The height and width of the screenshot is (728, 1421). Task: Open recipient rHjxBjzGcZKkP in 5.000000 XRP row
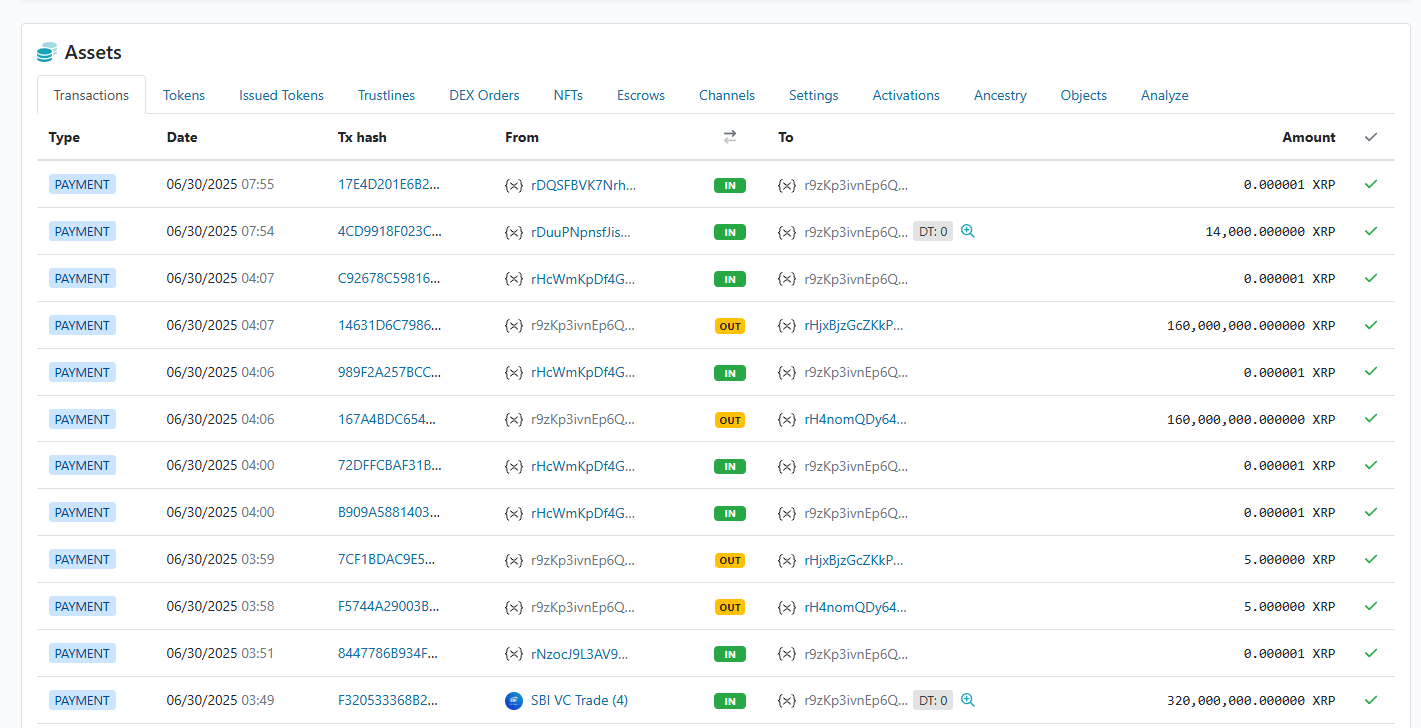click(854, 559)
